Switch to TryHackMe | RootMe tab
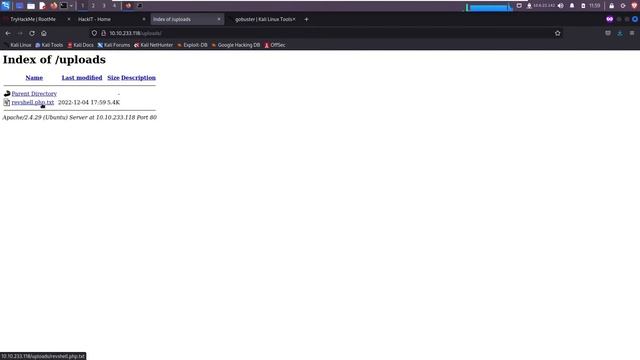 click(33, 19)
